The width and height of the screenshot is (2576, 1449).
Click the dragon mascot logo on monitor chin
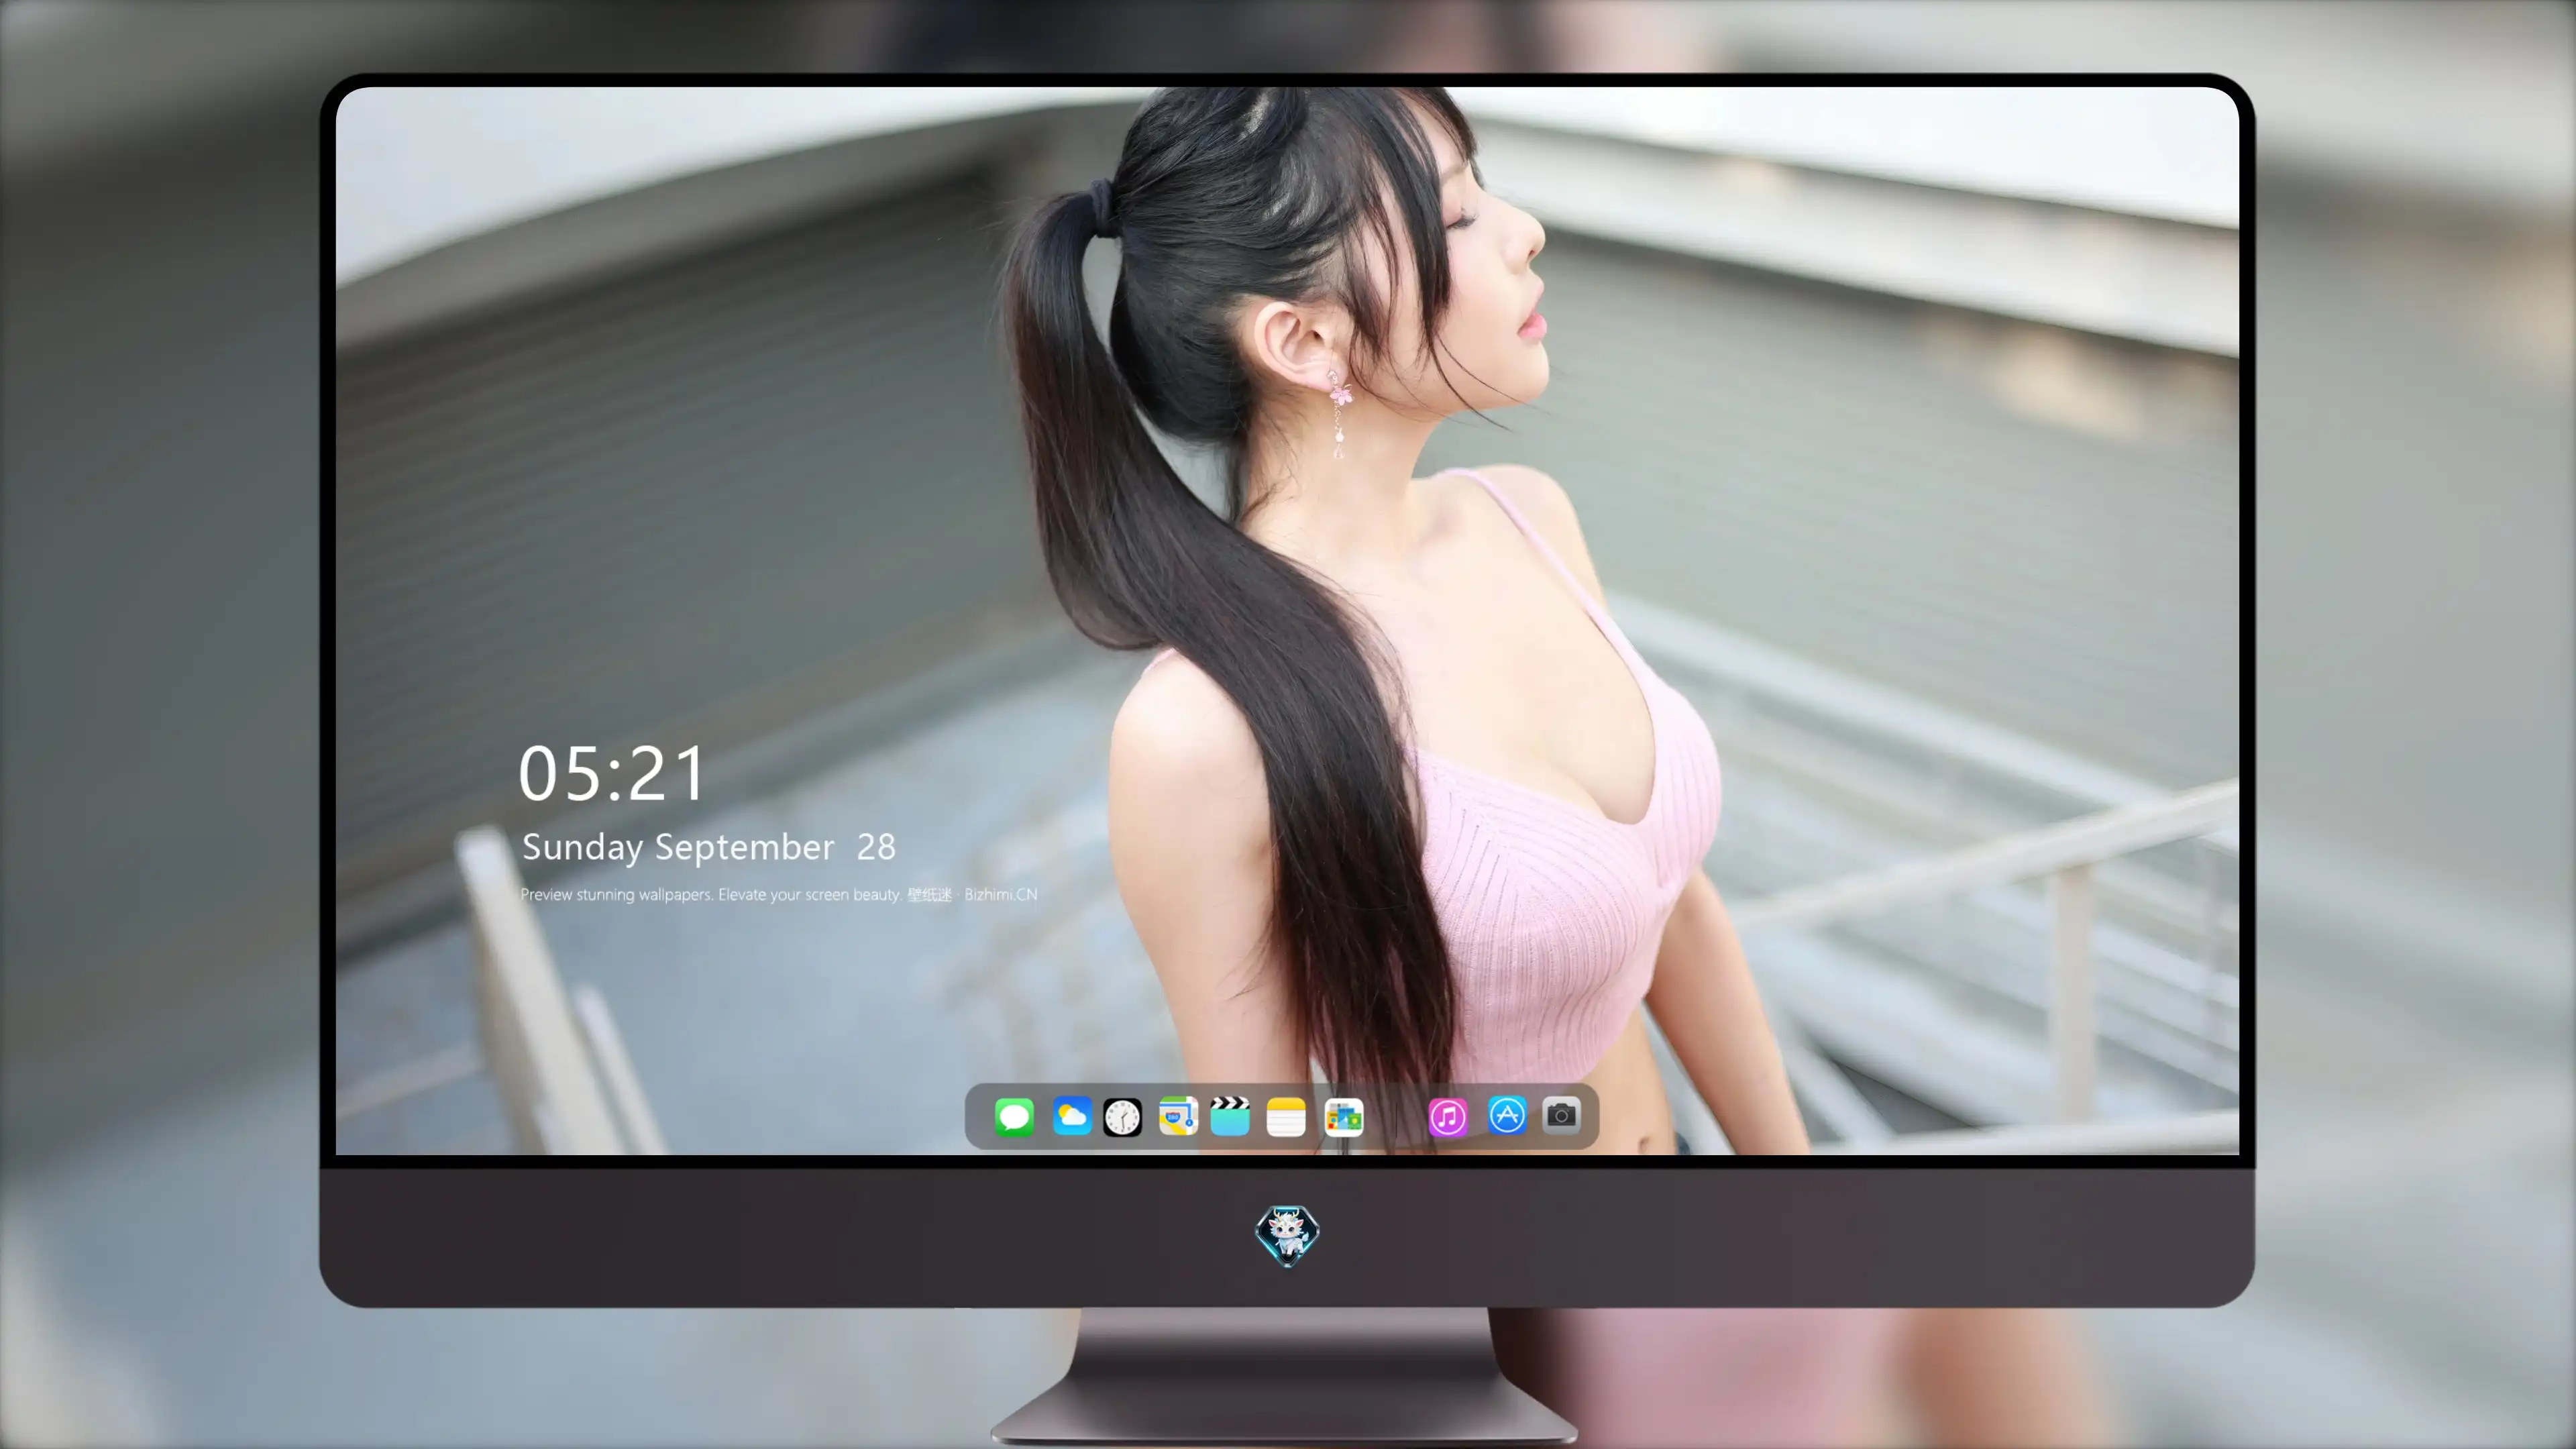[x=1287, y=1236]
